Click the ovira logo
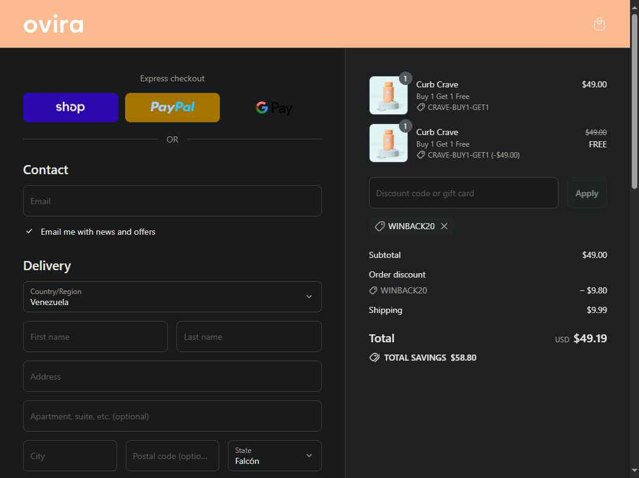This screenshot has width=639, height=478. click(x=53, y=24)
